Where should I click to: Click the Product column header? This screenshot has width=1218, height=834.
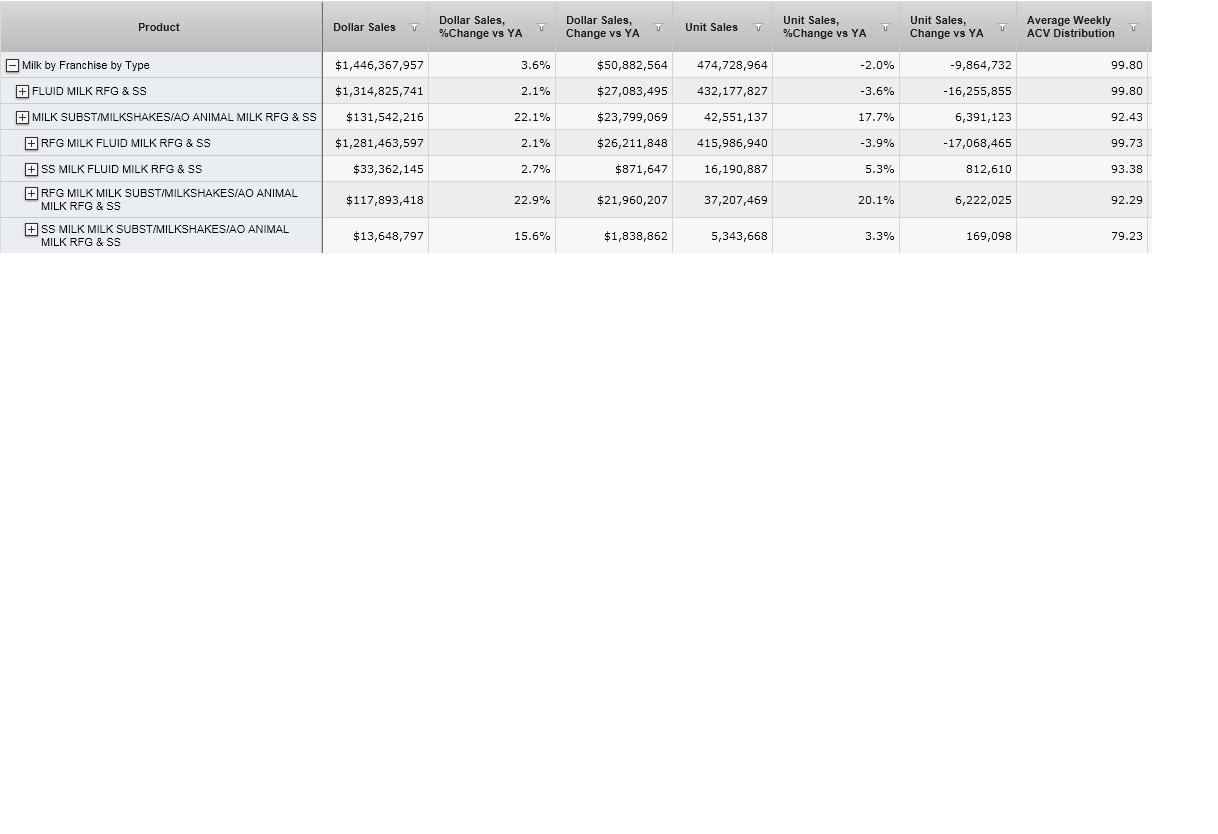point(159,27)
